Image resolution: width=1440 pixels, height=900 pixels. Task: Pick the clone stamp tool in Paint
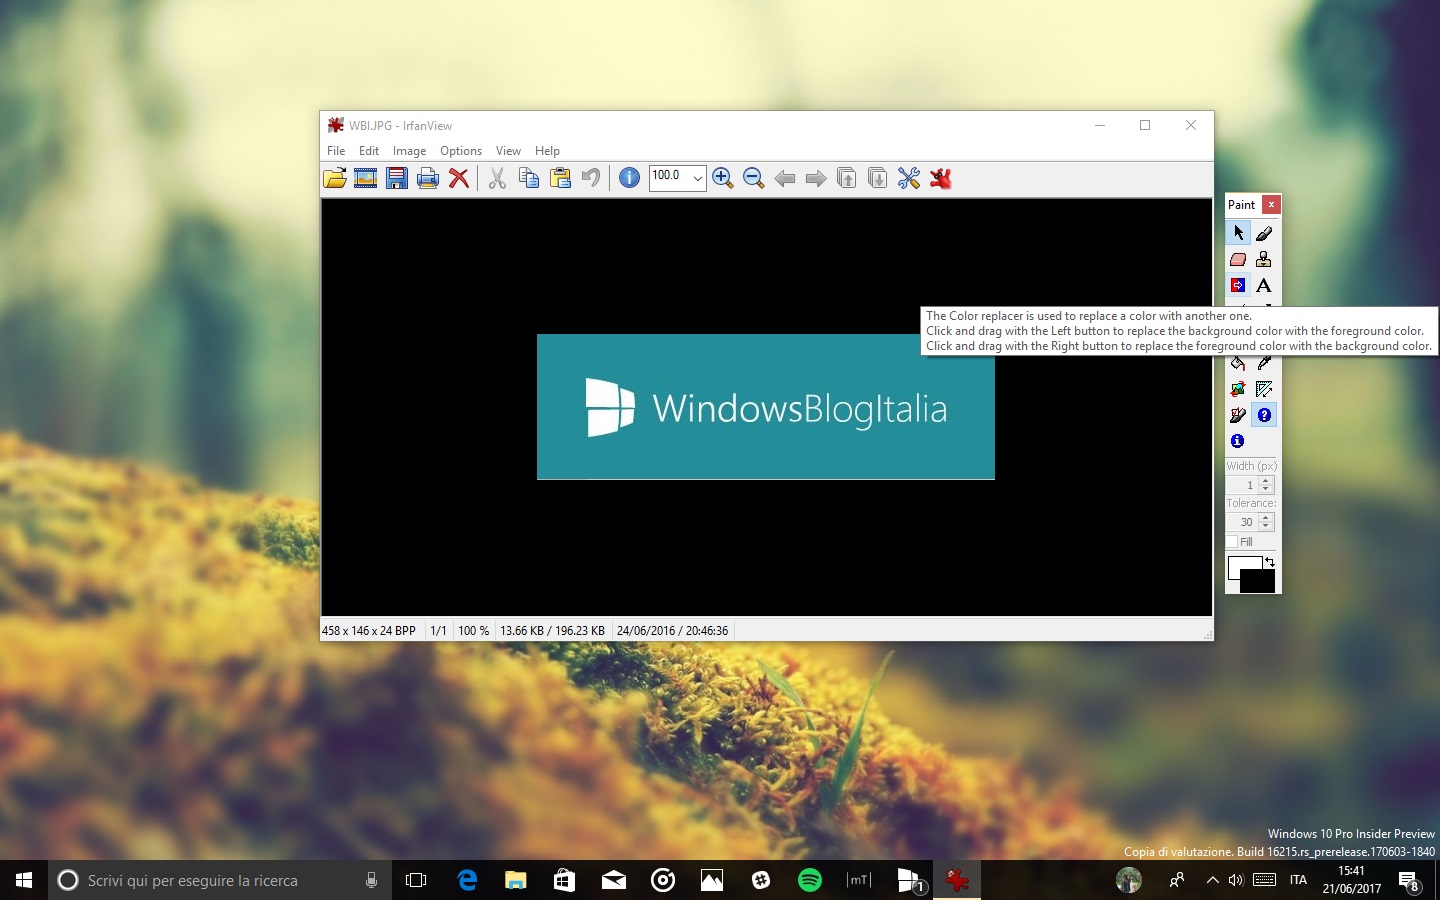tap(1264, 259)
